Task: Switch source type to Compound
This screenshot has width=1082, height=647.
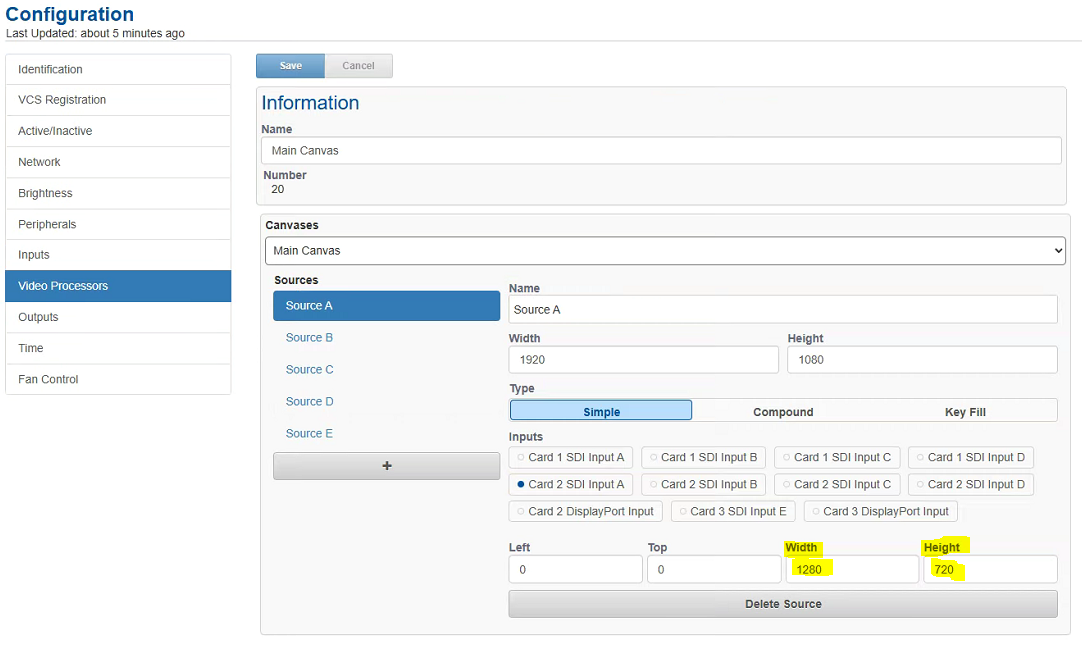Action: [783, 411]
